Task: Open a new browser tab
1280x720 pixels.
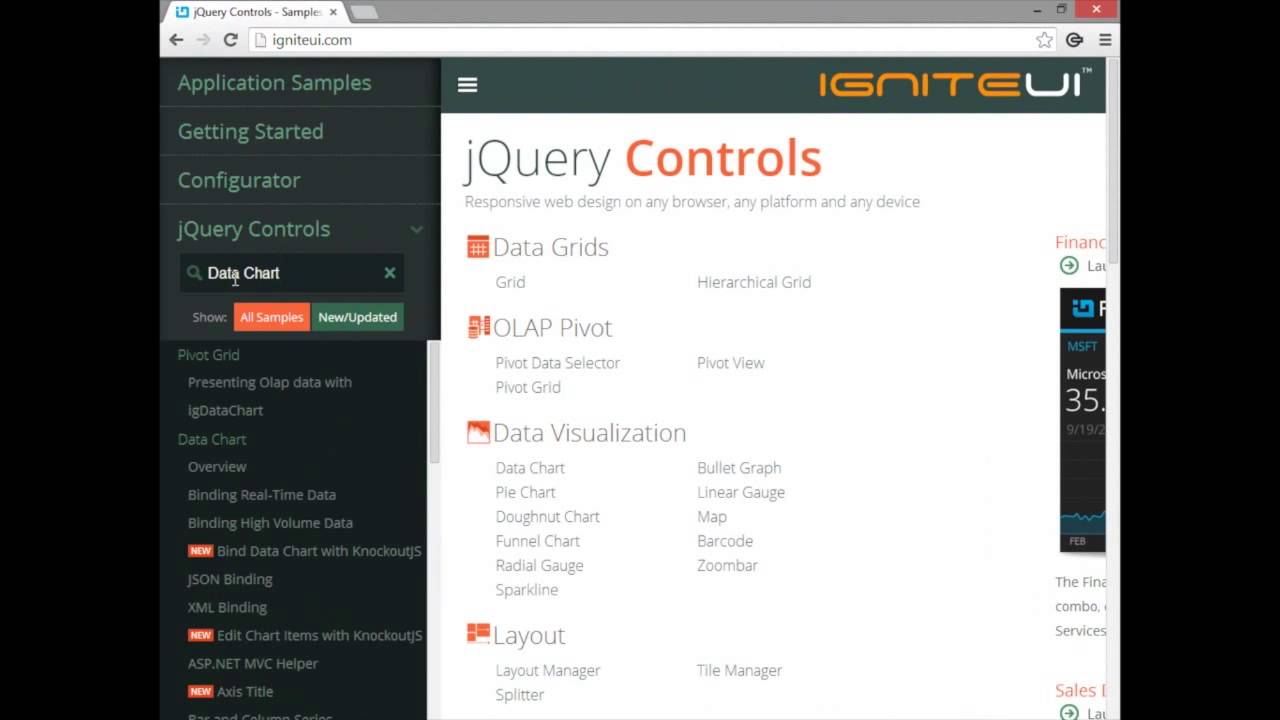Action: point(364,12)
